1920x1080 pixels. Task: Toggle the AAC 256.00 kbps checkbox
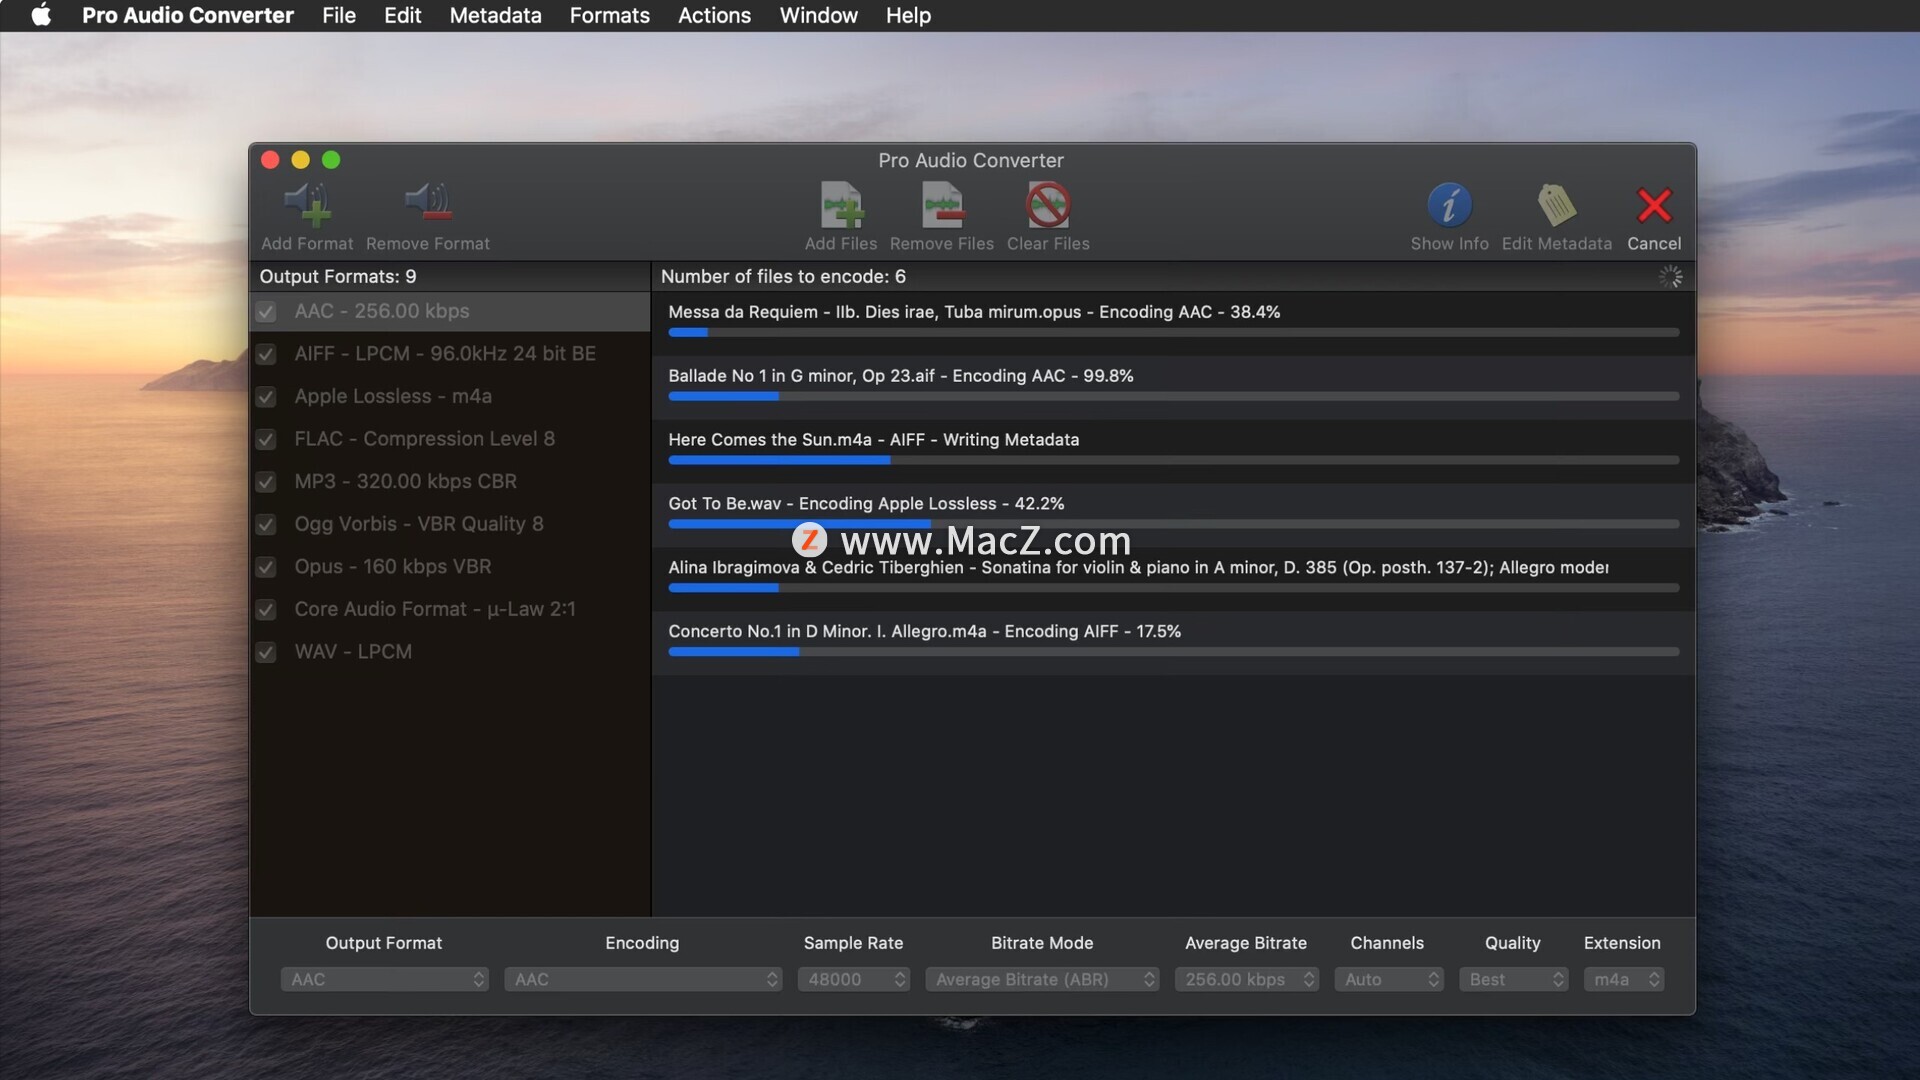266,312
